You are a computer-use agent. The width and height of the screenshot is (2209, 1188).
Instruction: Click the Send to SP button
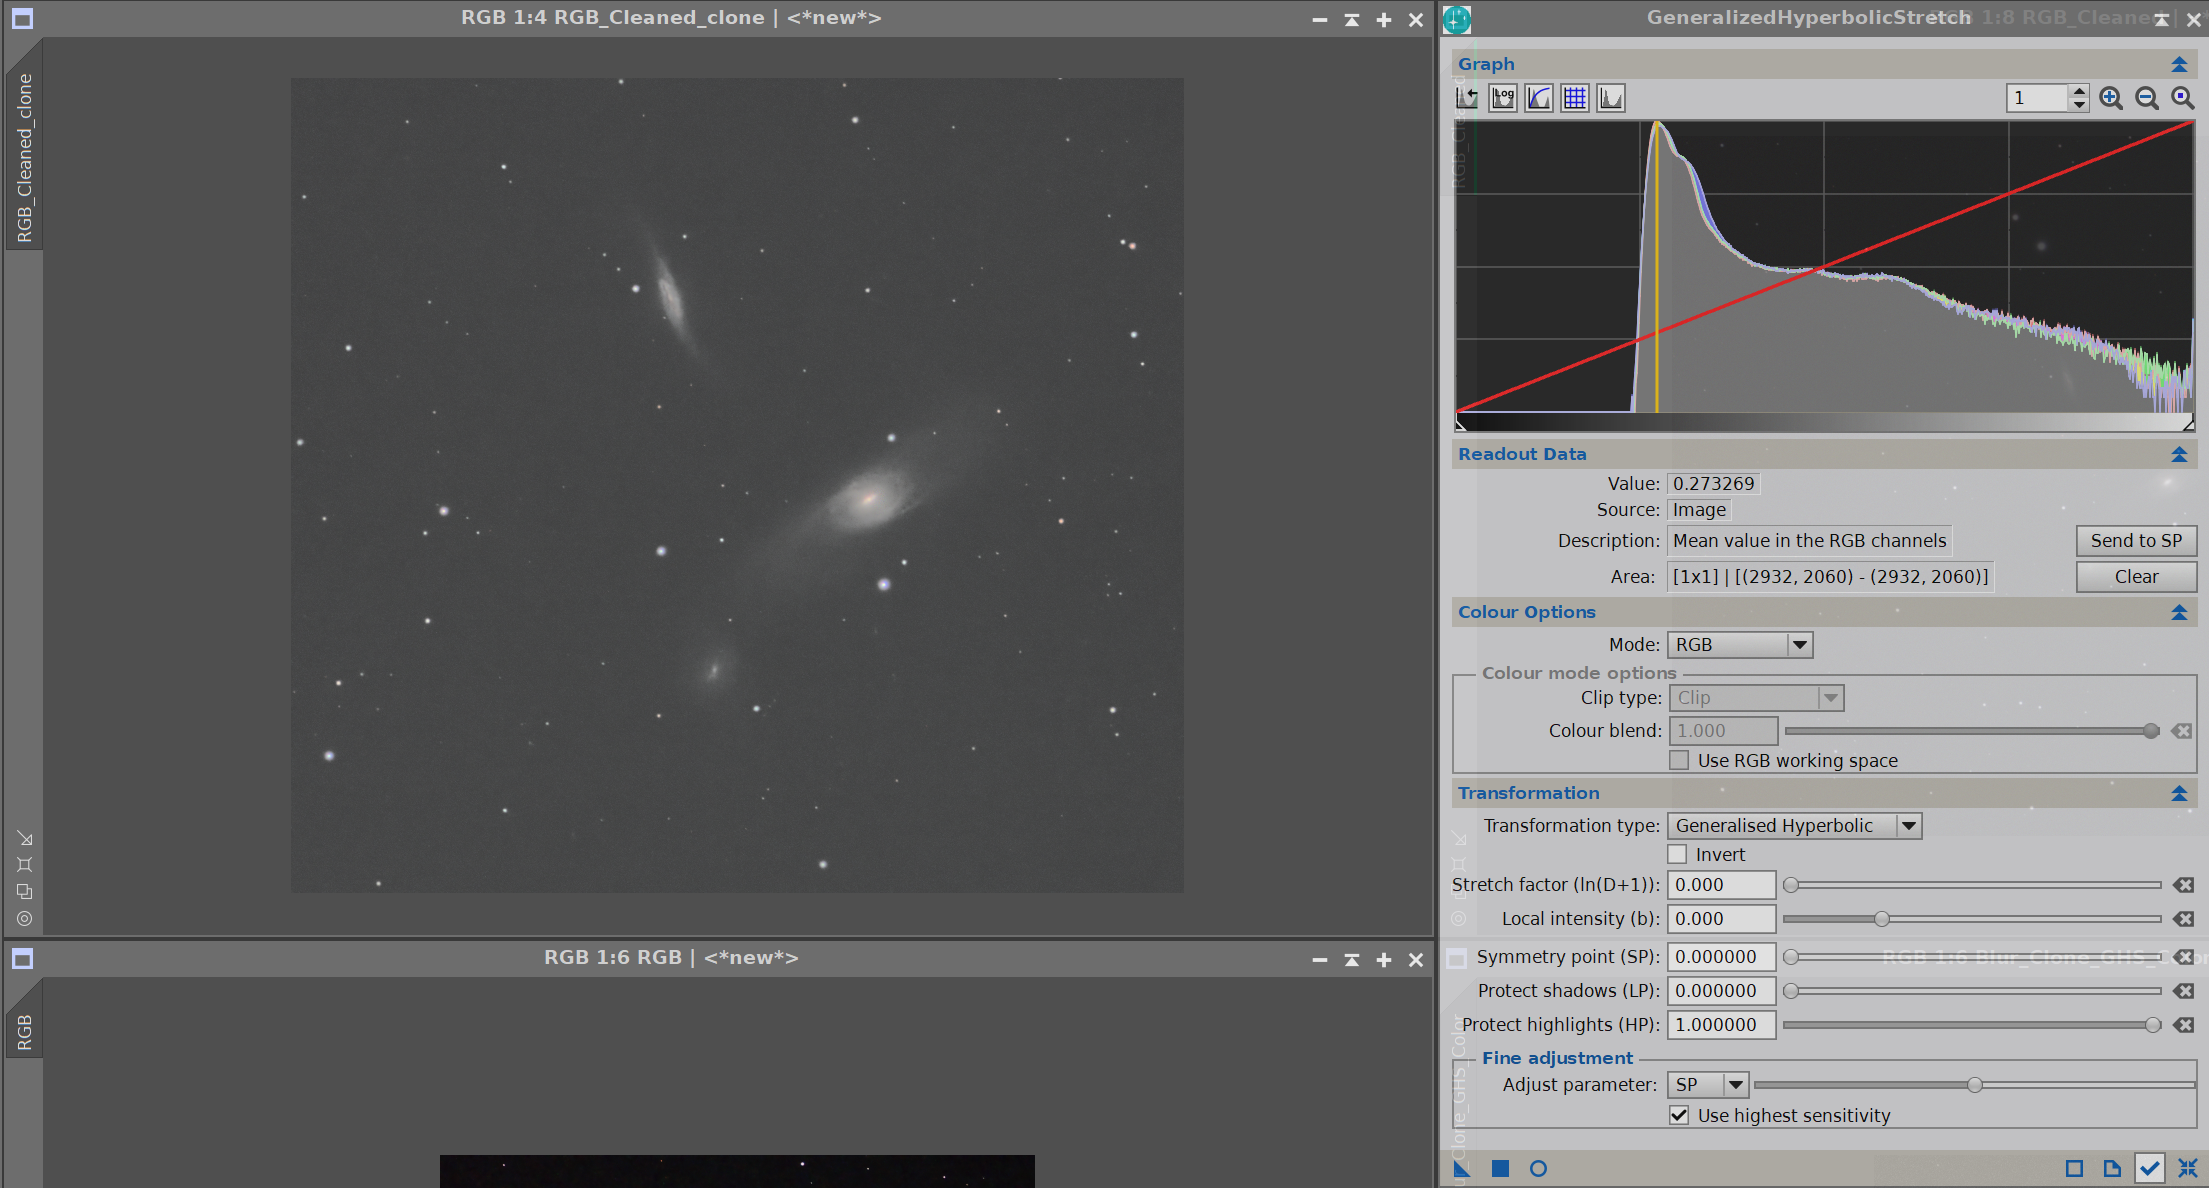2136,541
